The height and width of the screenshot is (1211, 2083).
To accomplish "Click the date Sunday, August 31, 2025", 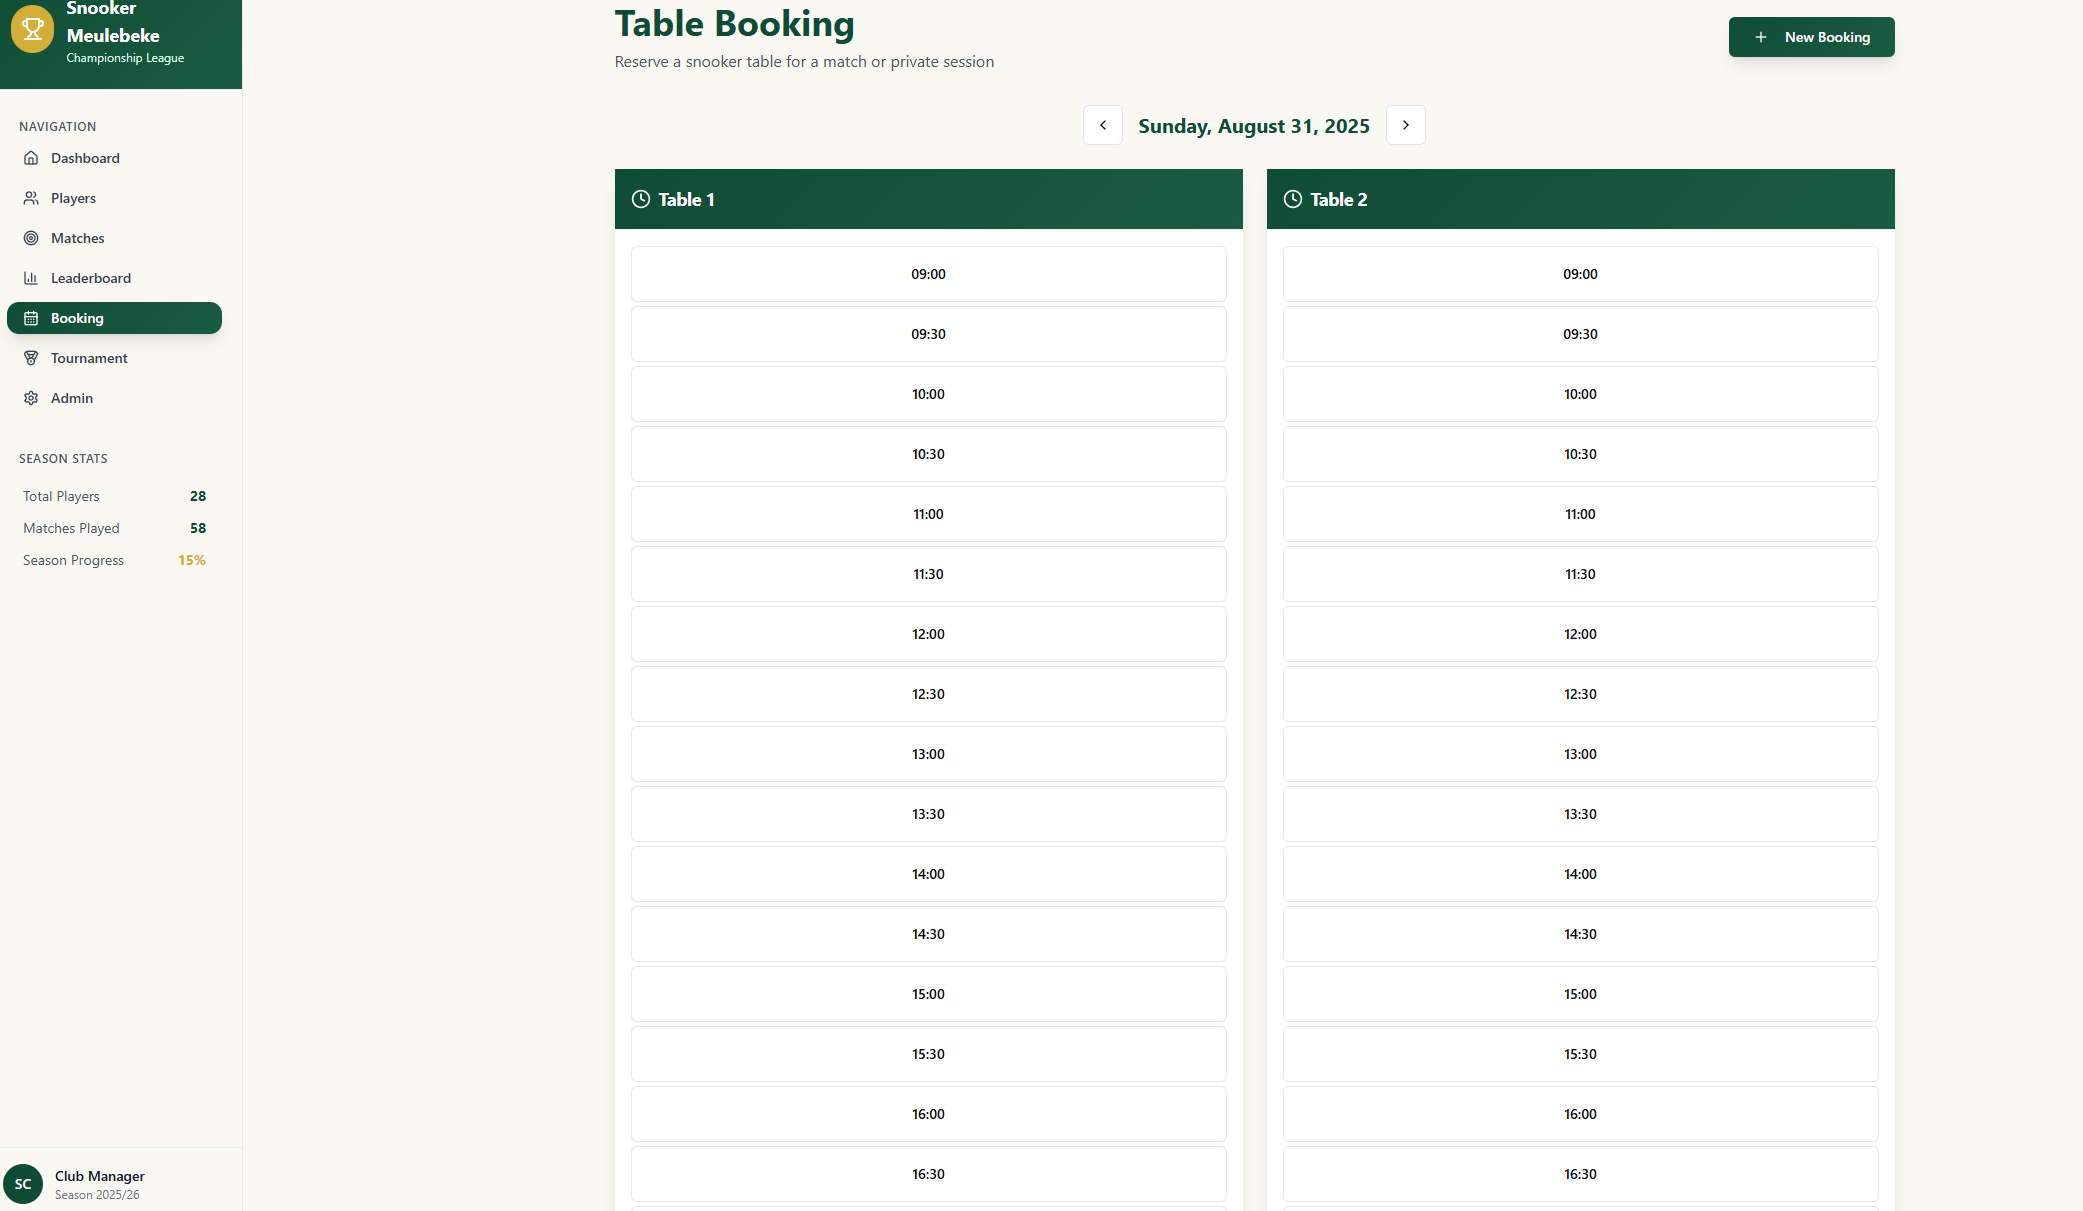I will (x=1254, y=126).
